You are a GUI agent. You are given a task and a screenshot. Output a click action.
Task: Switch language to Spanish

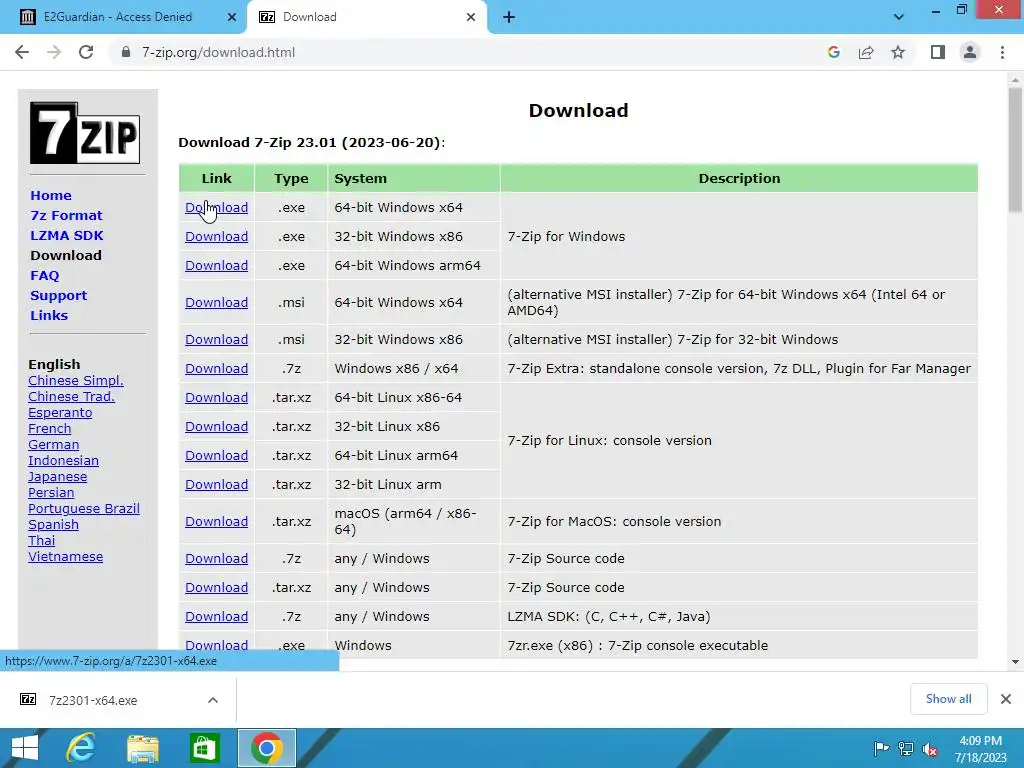click(x=54, y=524)
